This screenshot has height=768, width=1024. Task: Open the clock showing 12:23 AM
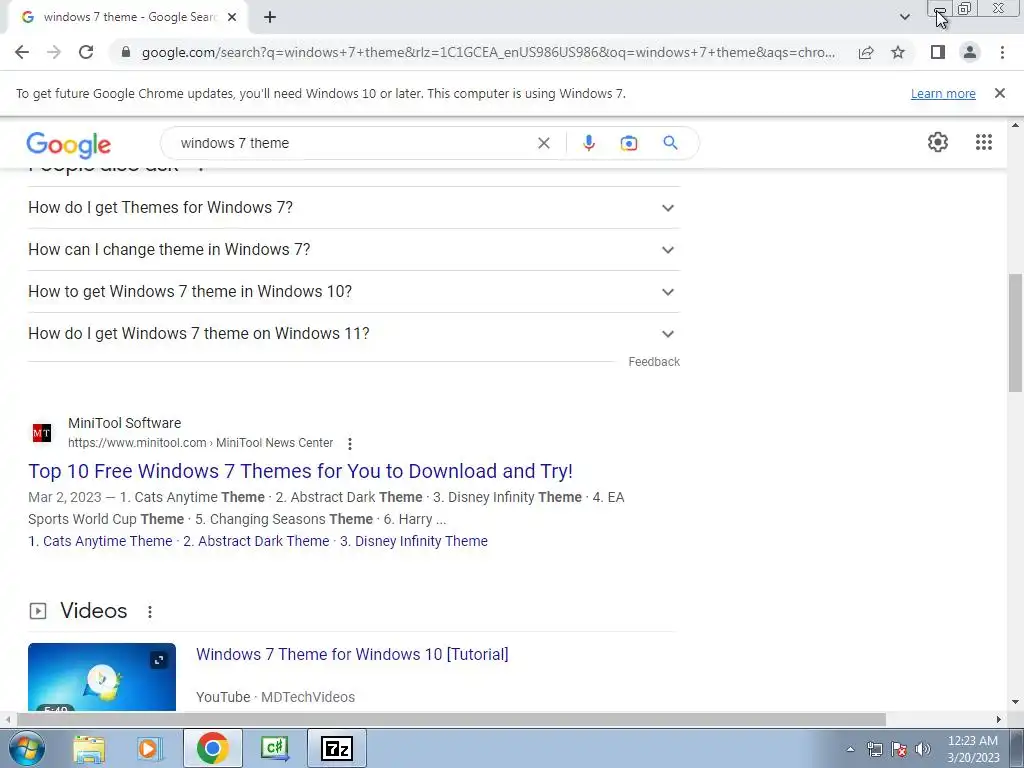pyautogui.click(x=973, y=749)
